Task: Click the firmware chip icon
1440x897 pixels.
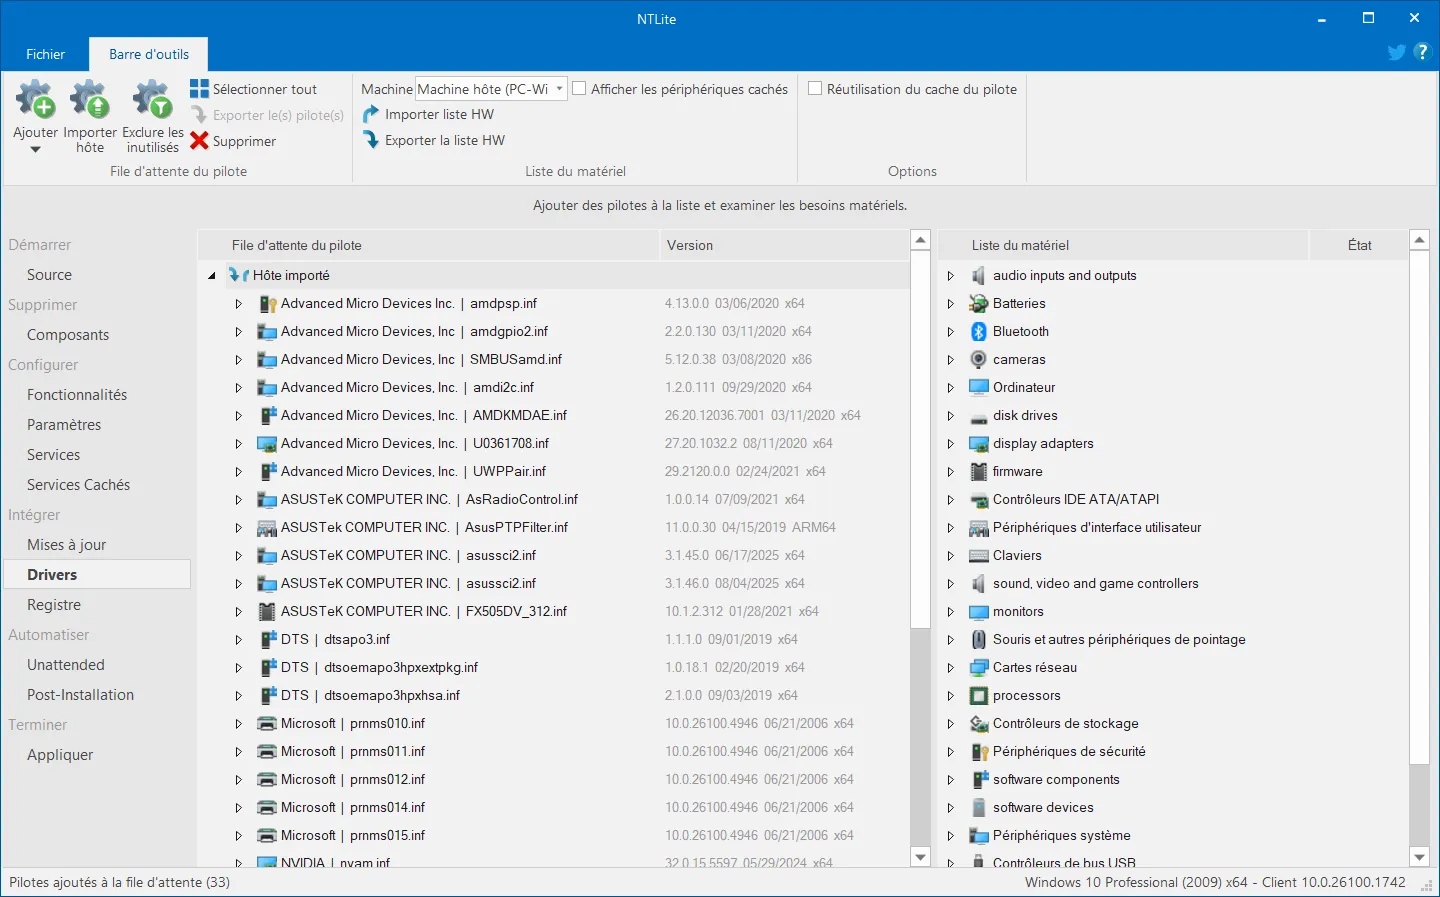Action: point(979,471)
